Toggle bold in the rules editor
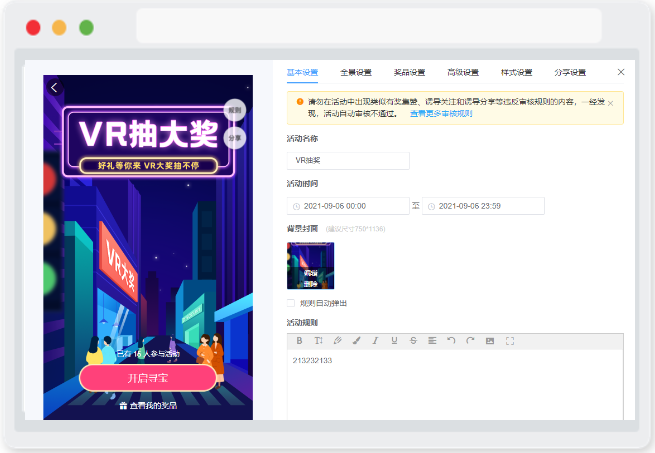 tap(299, 341)
